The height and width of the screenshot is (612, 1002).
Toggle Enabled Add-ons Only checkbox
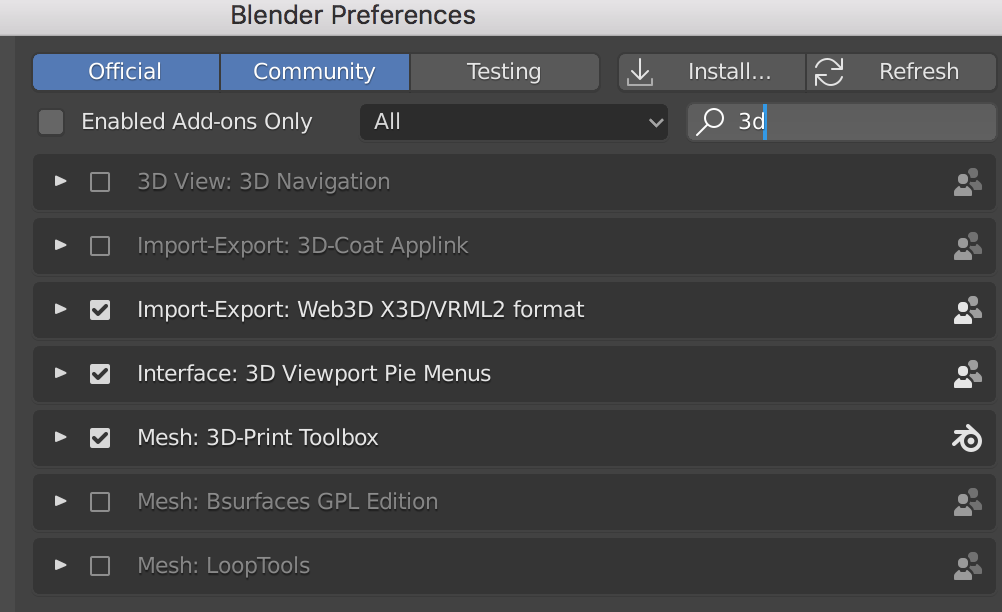pyautogui.click(x=51, y=122)
